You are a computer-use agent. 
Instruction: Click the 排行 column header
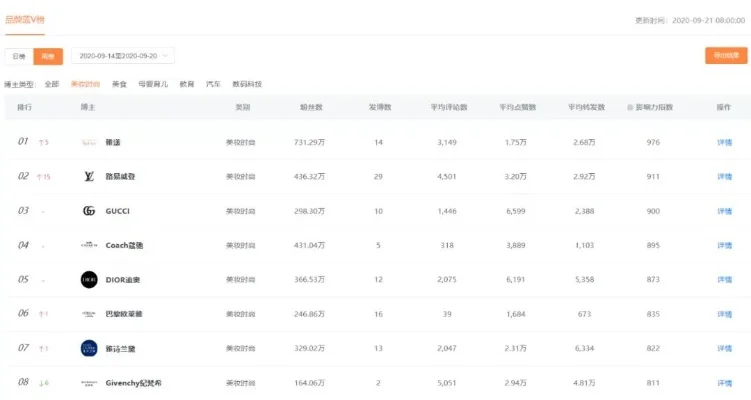click(x=24, y=107)
